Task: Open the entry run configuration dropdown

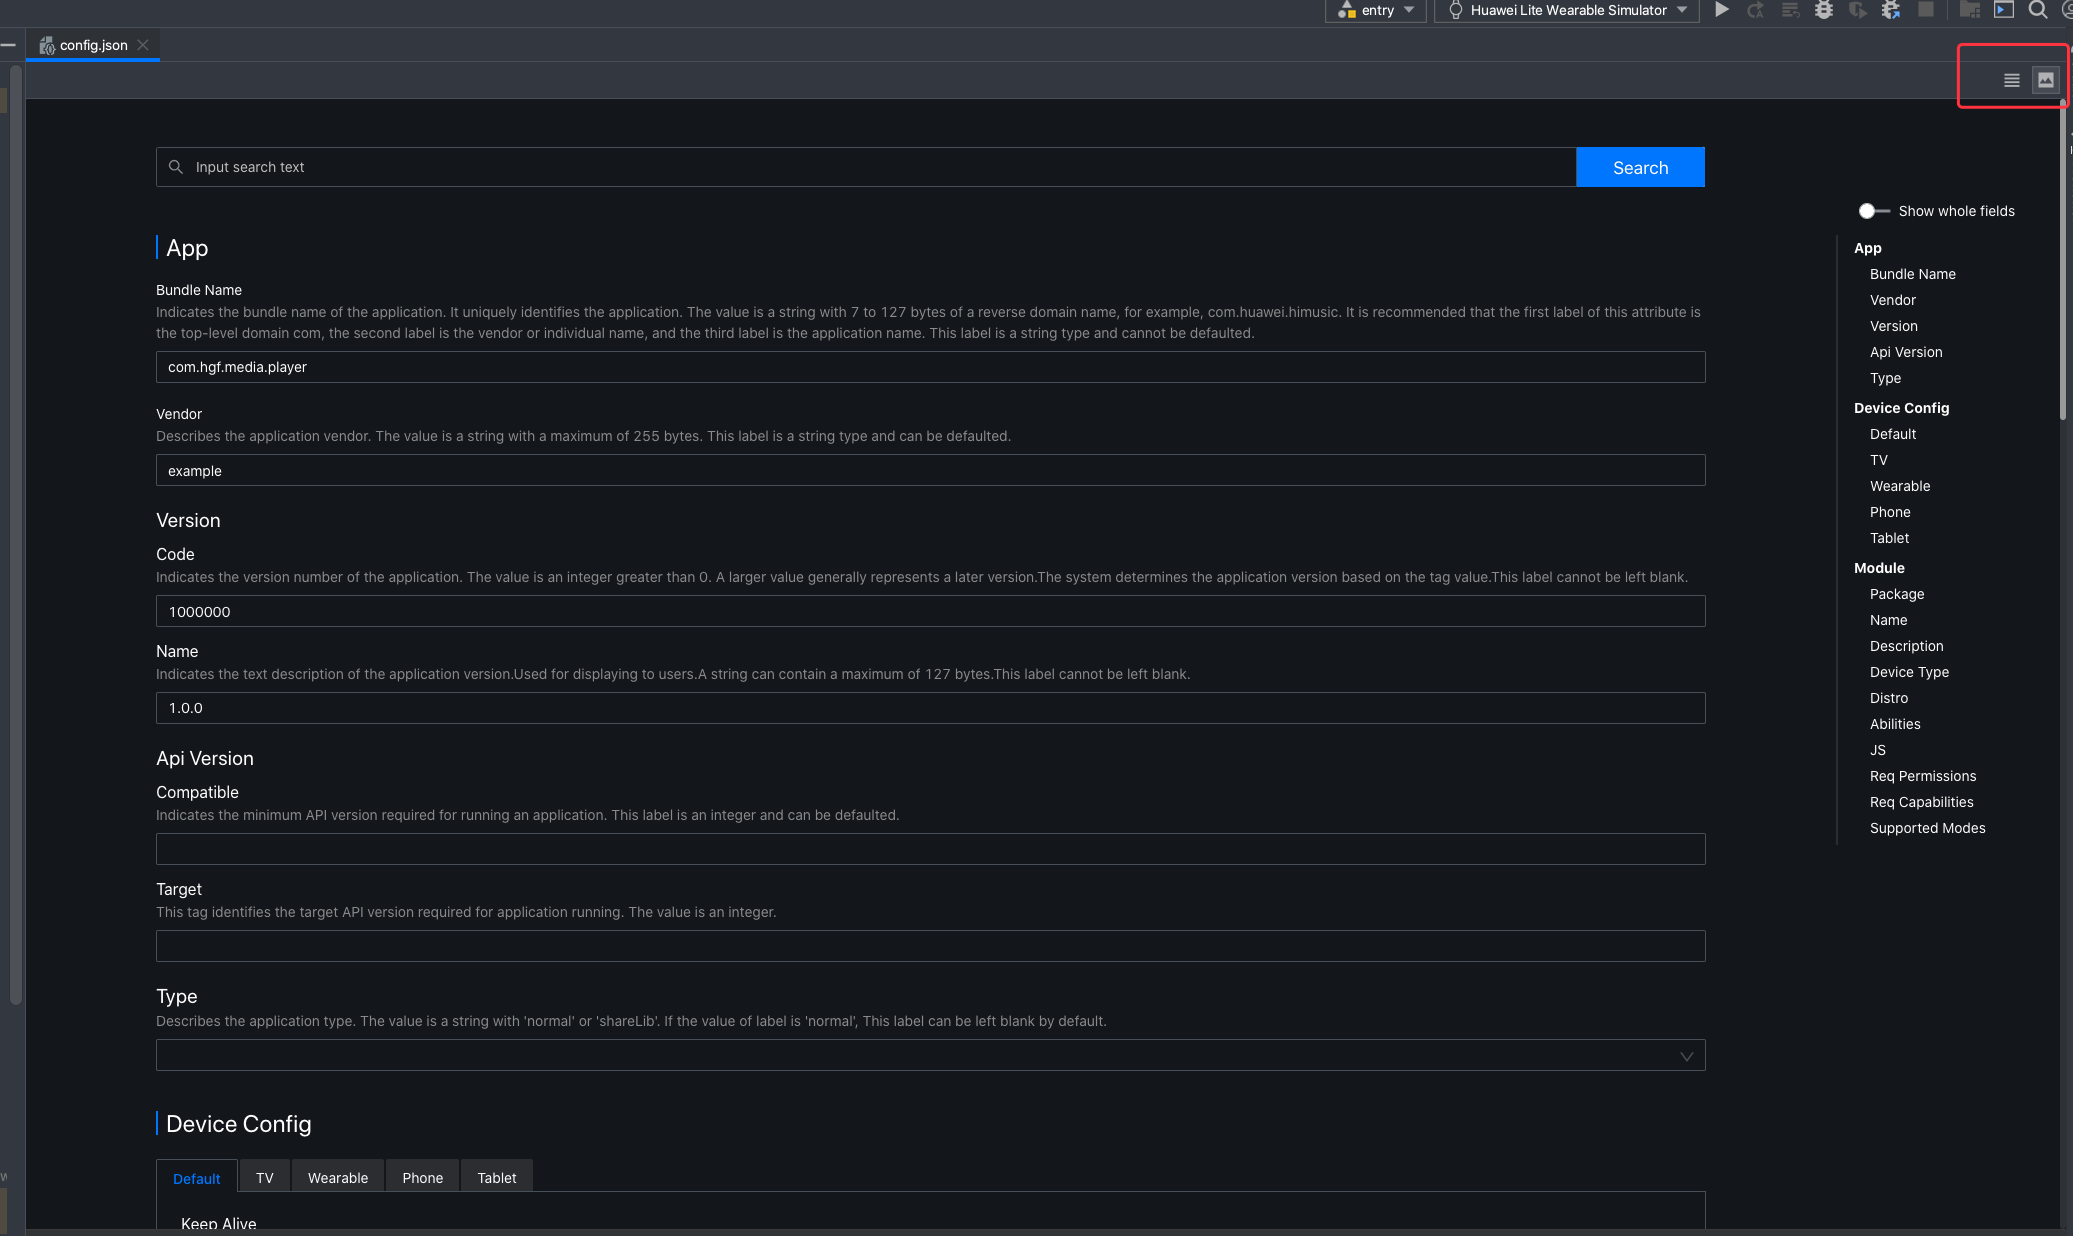Action: pos(1376,10)
